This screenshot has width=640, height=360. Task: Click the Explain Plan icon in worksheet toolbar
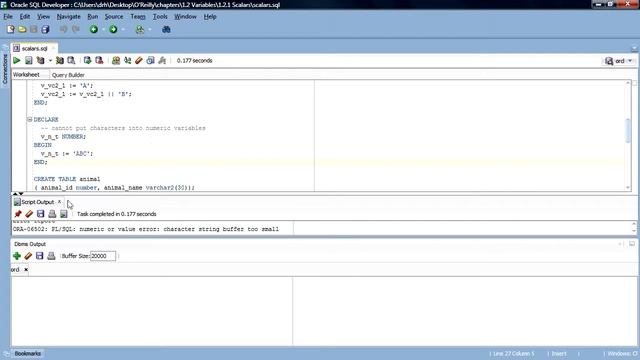point(40,60)
